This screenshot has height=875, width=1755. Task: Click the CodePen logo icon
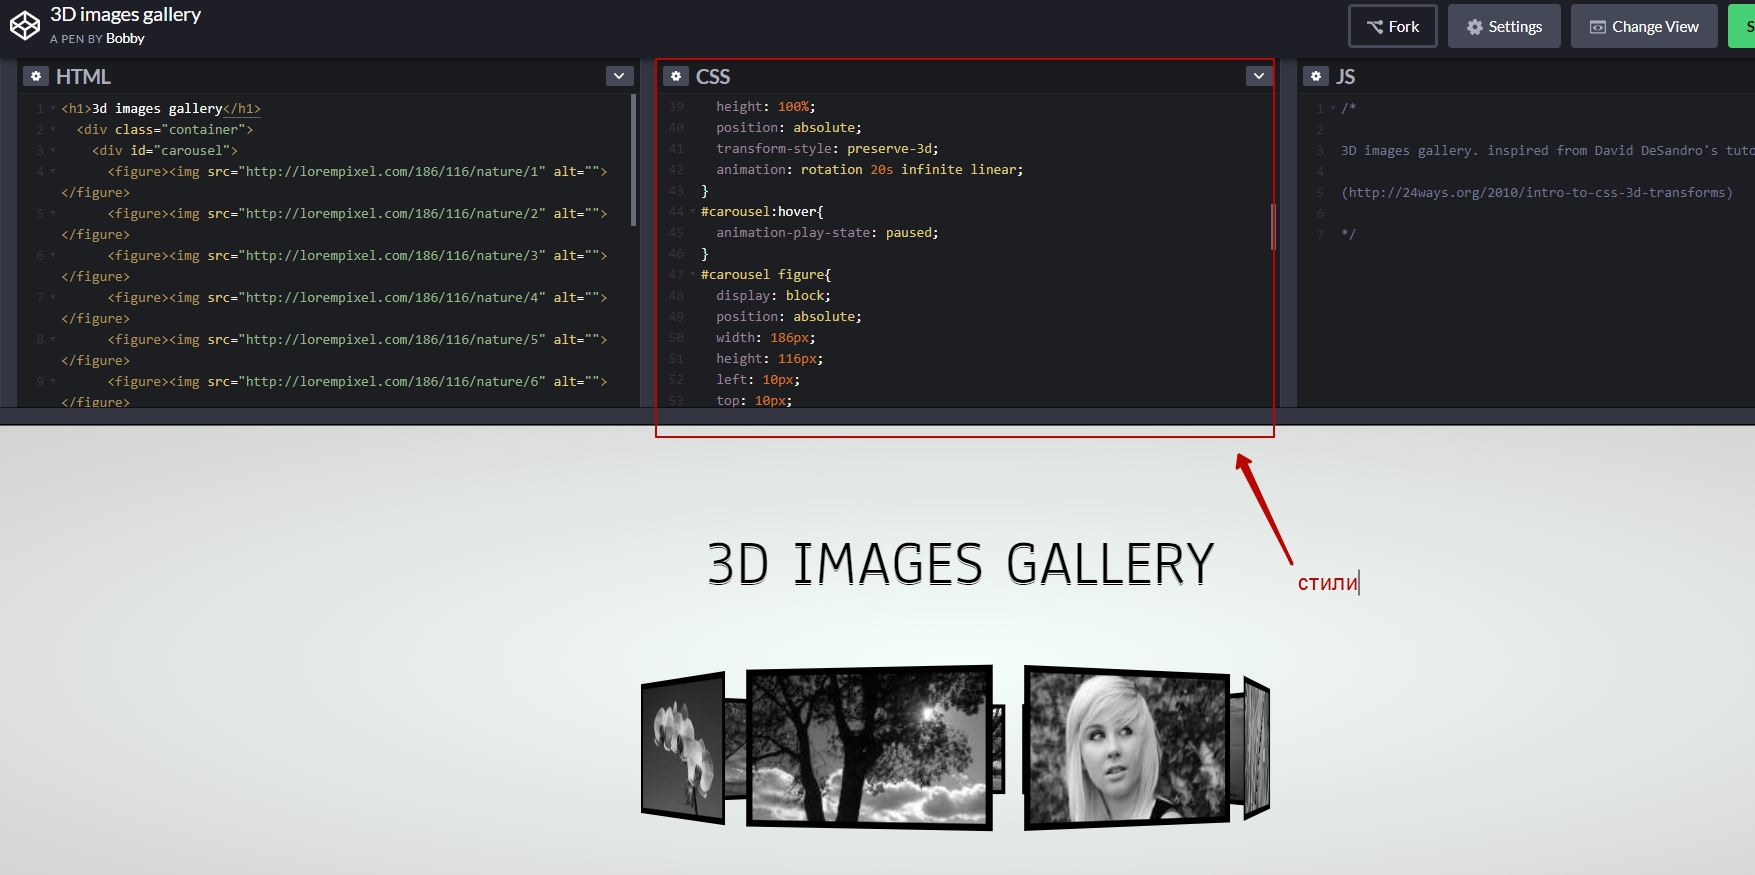pyautogui.click(x=25, y=25)
